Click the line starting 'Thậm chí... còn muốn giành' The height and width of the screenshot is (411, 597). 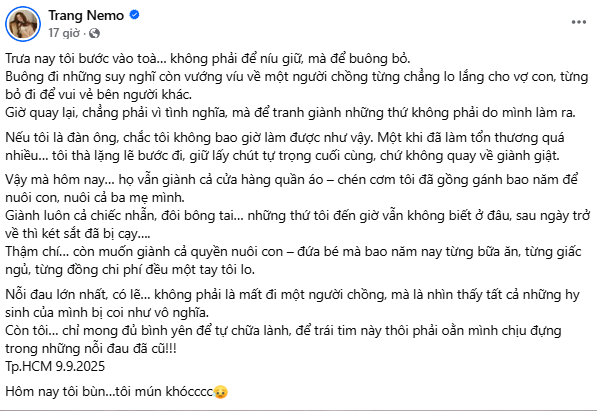[293, 252]
